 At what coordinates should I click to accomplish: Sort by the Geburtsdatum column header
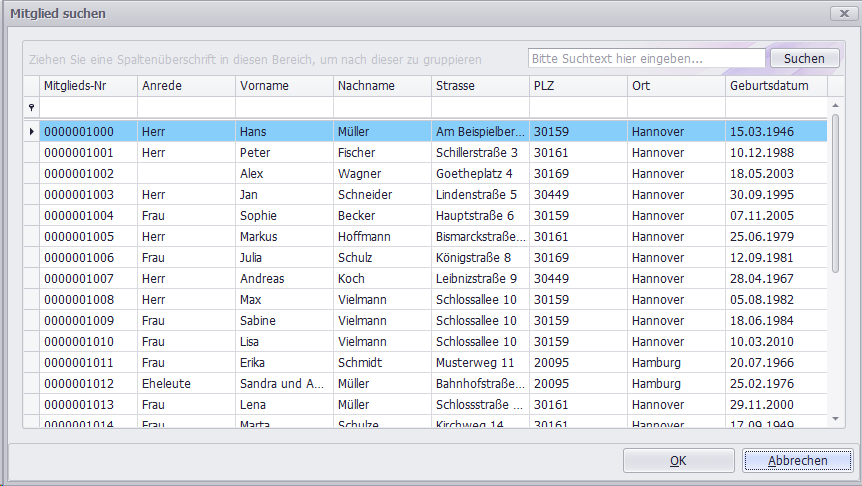click(x=776, y=86)
